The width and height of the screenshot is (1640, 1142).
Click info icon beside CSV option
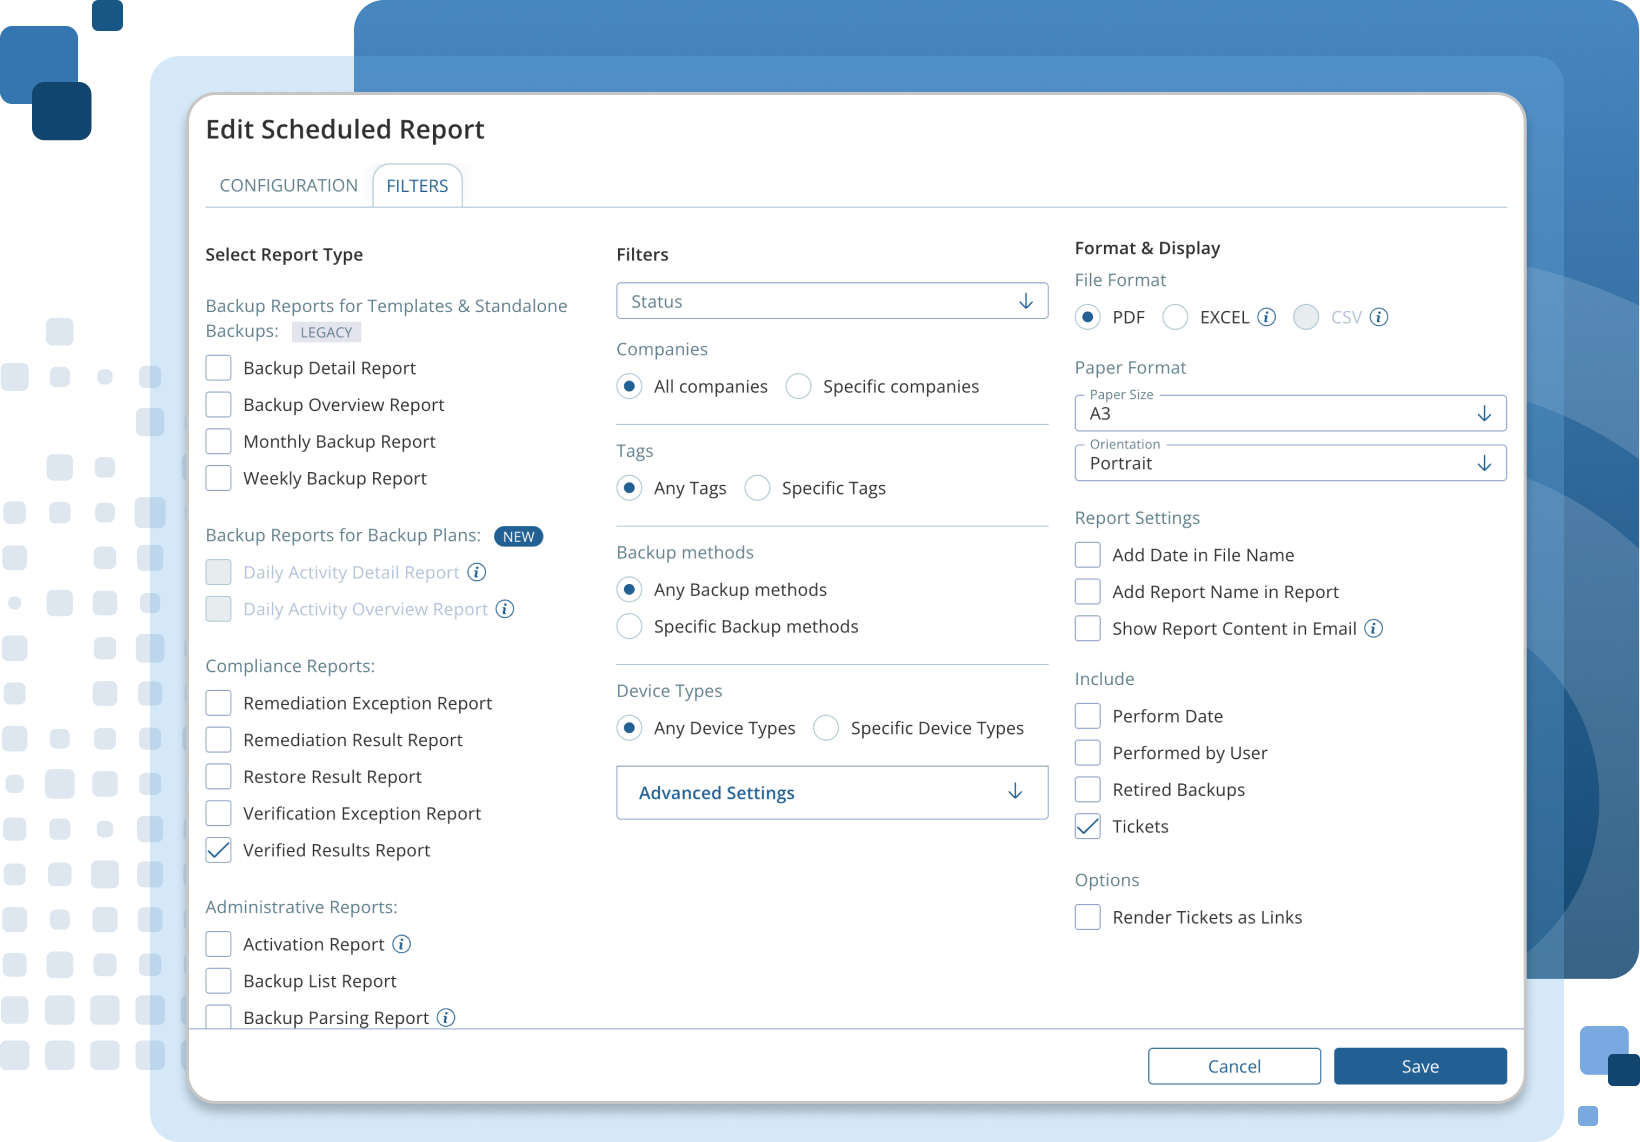(1378, 317)
